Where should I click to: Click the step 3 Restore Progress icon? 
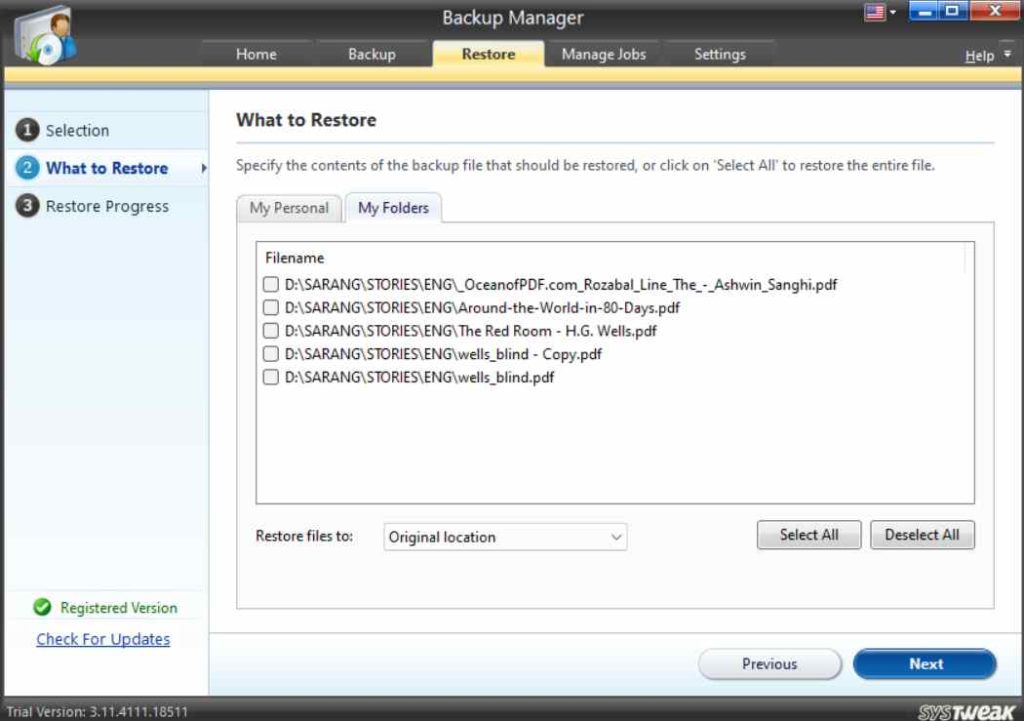point(27,206)
